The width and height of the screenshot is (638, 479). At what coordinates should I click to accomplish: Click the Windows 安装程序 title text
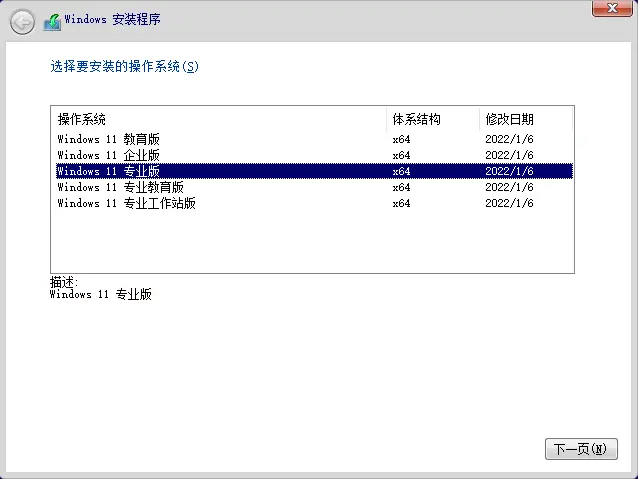point(112,20)
